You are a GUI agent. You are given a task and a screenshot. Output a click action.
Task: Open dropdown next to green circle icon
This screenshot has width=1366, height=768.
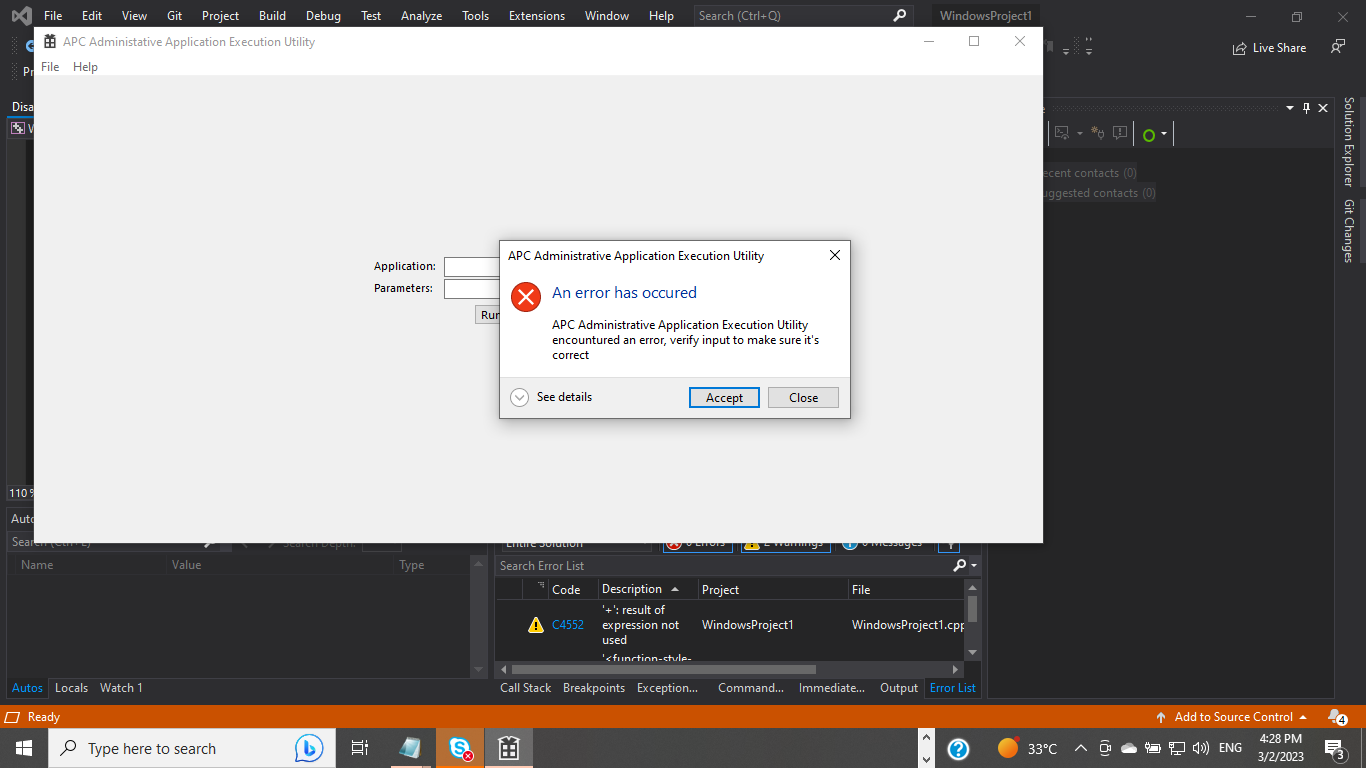point(1164,134)
